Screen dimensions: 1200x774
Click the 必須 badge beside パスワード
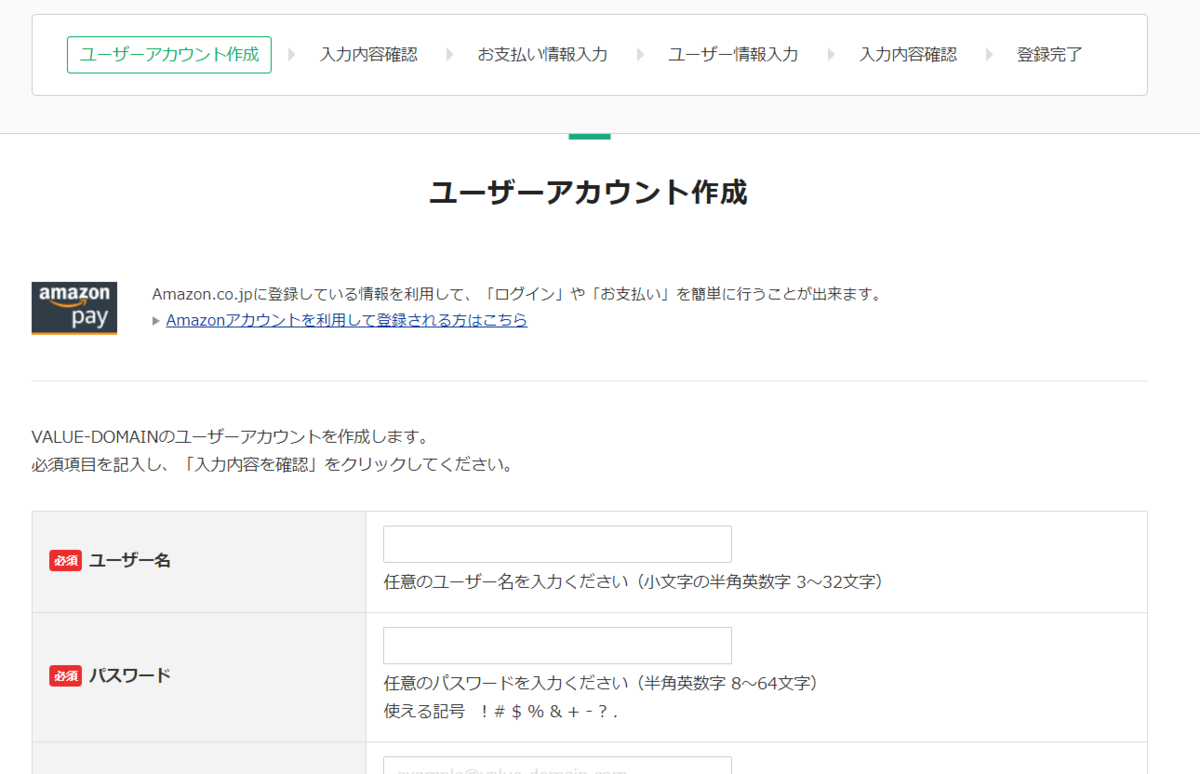[65, 676]
